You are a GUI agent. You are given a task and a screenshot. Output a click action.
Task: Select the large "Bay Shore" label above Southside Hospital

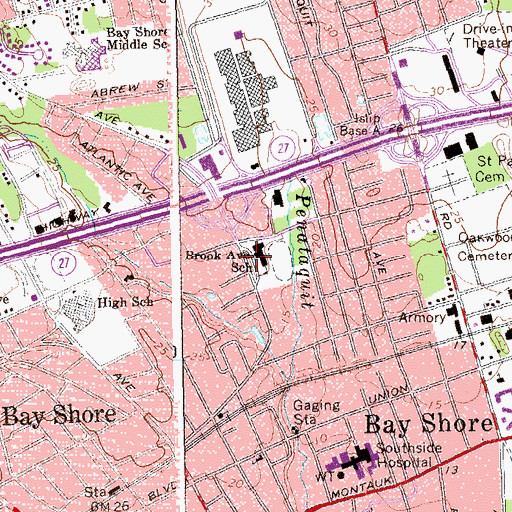(429, 424)
